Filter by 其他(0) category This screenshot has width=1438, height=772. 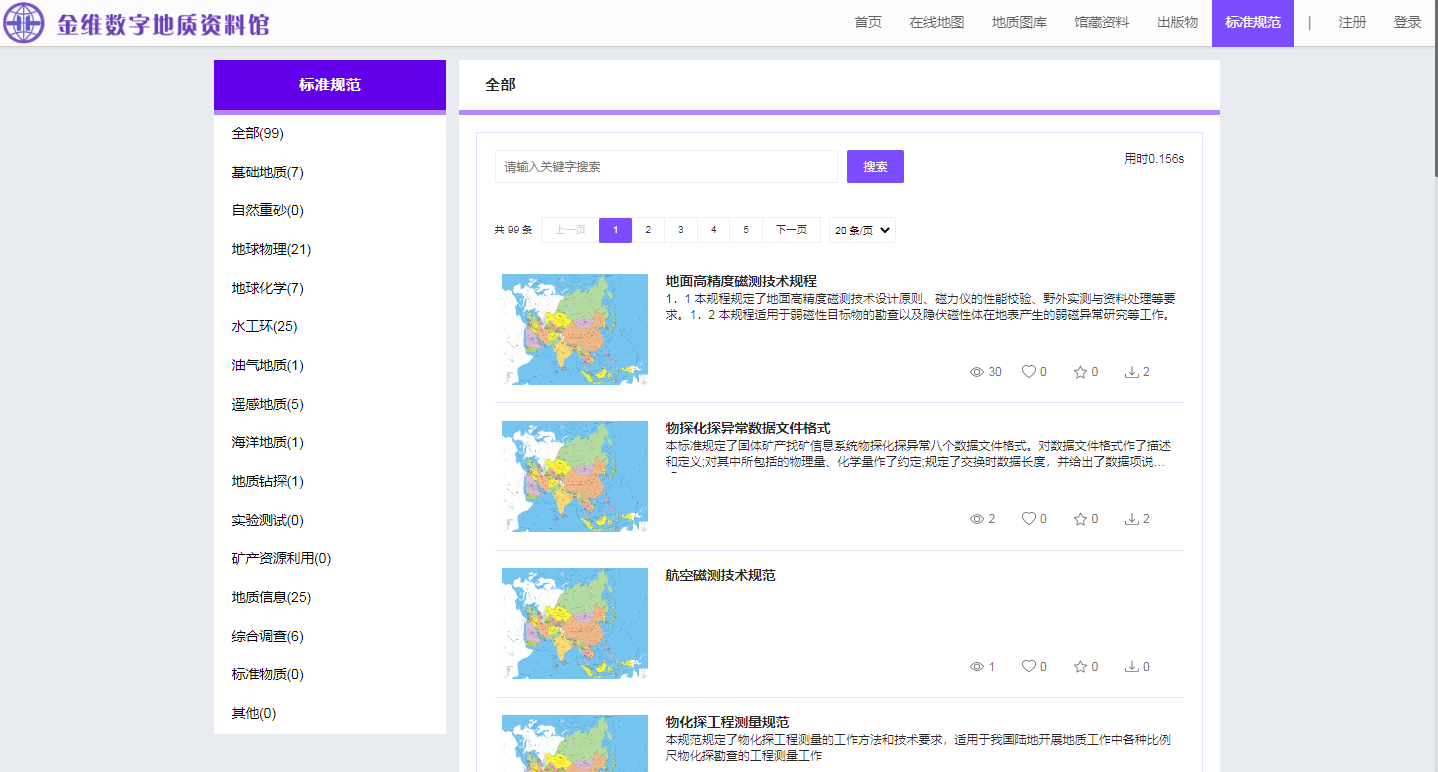pyautogui.click(x=254, y=713)
